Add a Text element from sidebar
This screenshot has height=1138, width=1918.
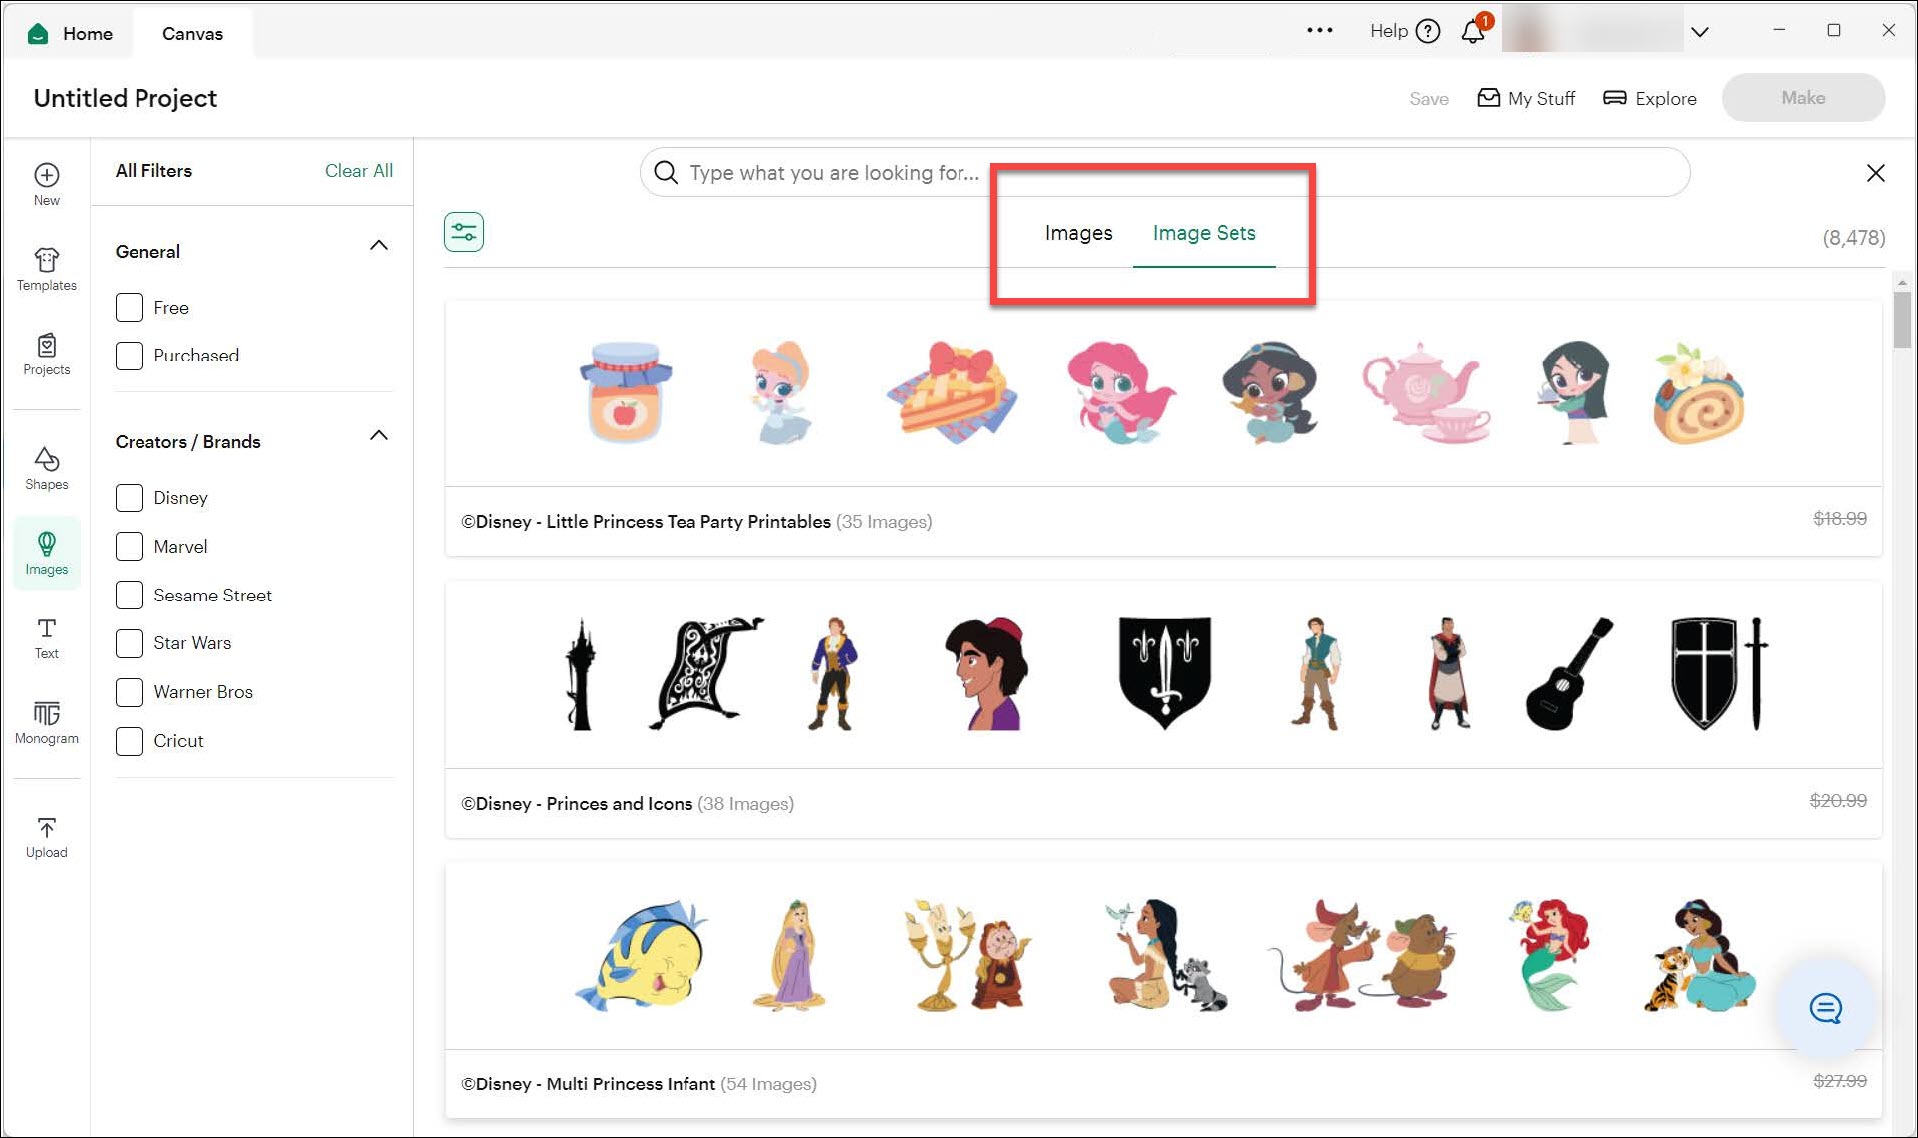point(46,637)
